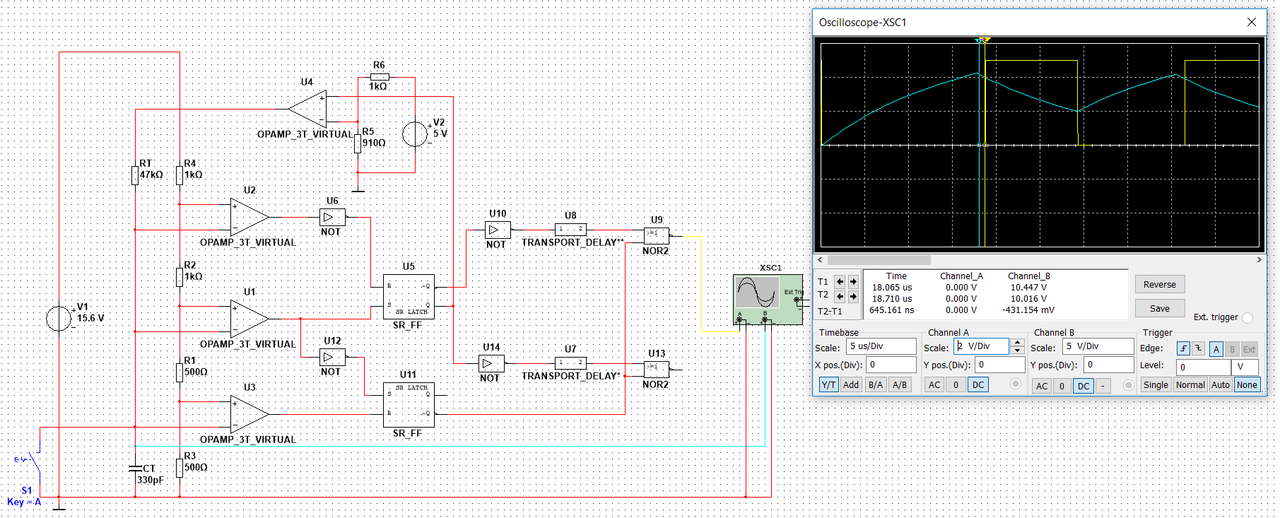1280x518 pixels.
Task: Enable Y/T timebase display mode
Action: [x=829, y=384]
